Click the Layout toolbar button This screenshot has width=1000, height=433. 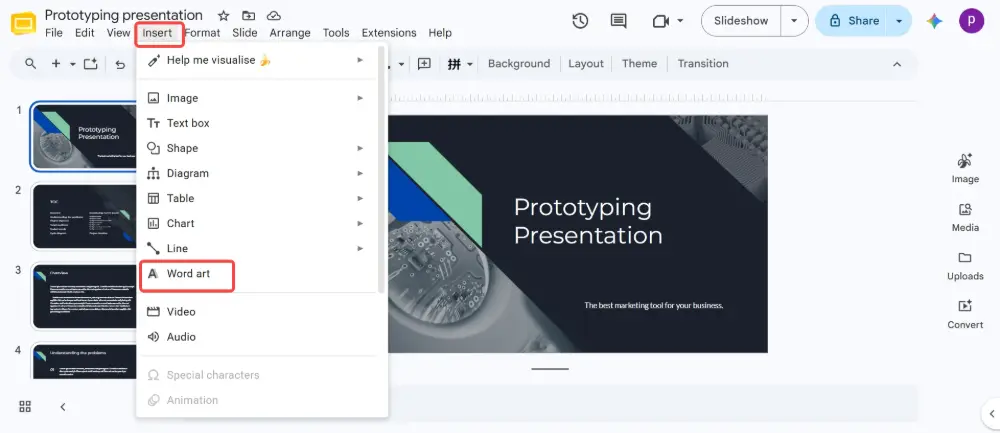tap(586, 64)
